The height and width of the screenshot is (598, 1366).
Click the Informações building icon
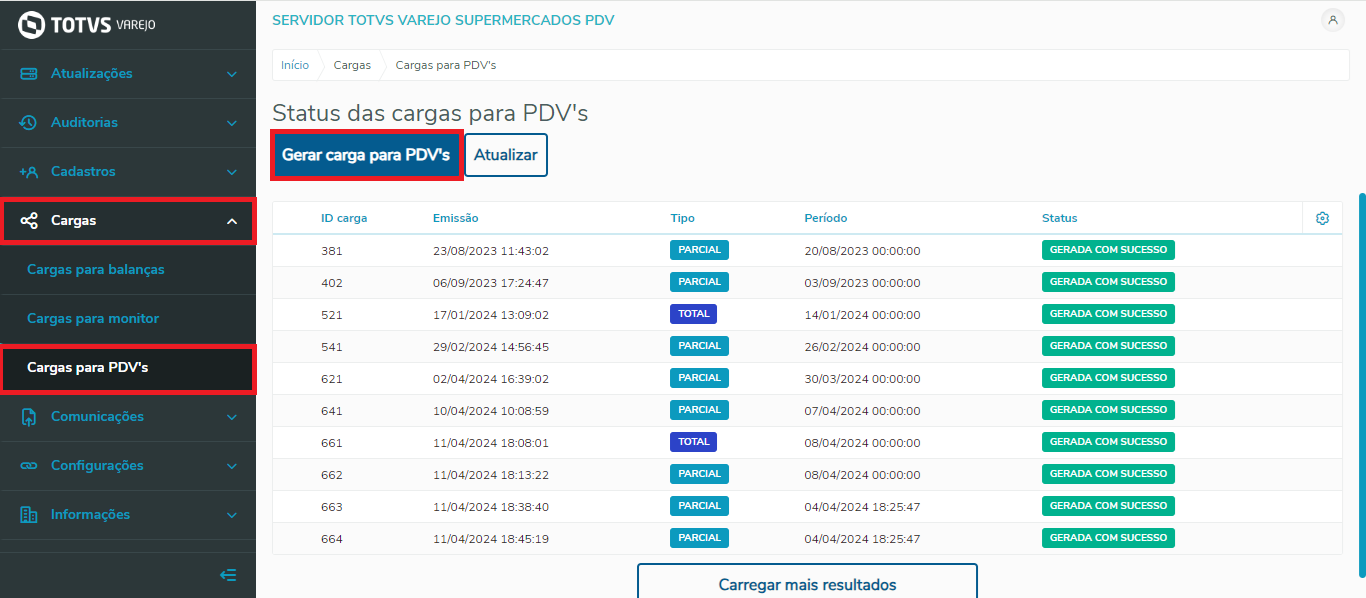click(x=29, y=515)
